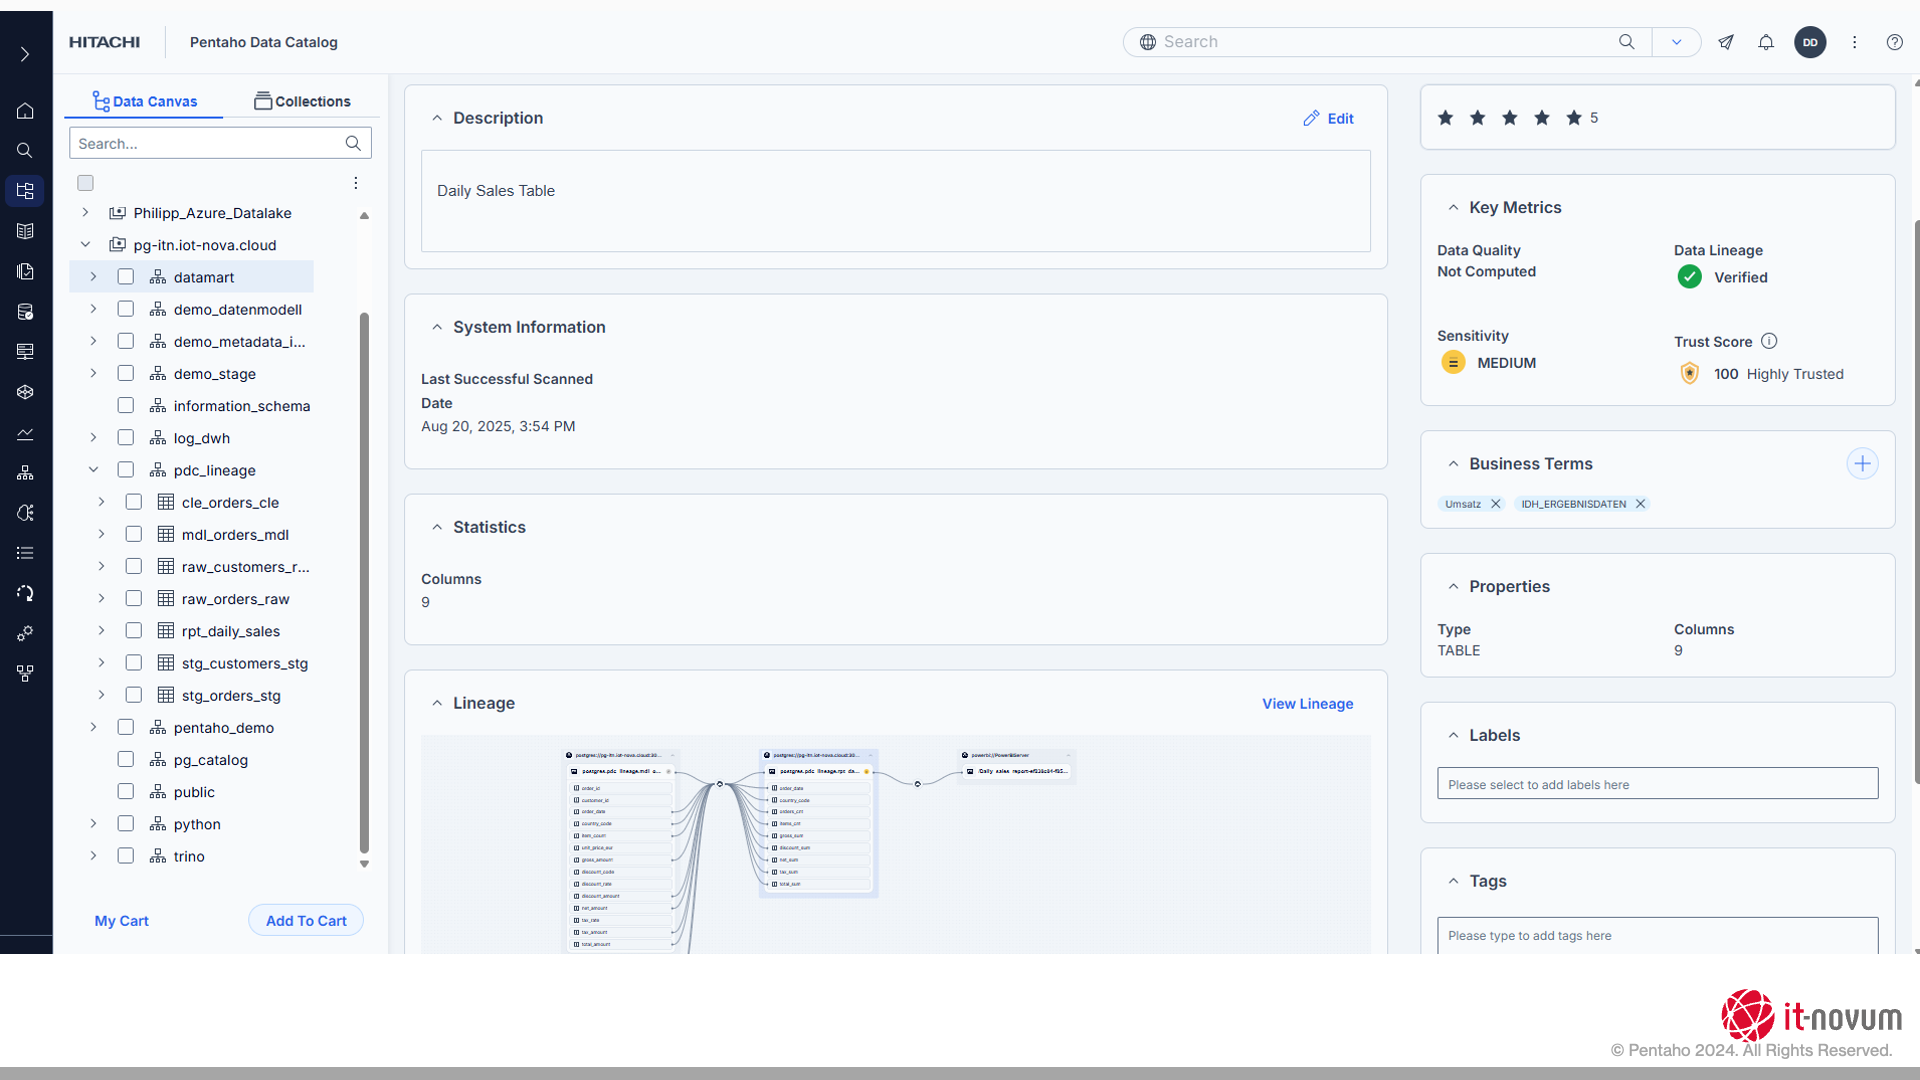Collapse the pdc_lineage tree node
Screen dimensions: 1920x1080
[x=93, y=470]
